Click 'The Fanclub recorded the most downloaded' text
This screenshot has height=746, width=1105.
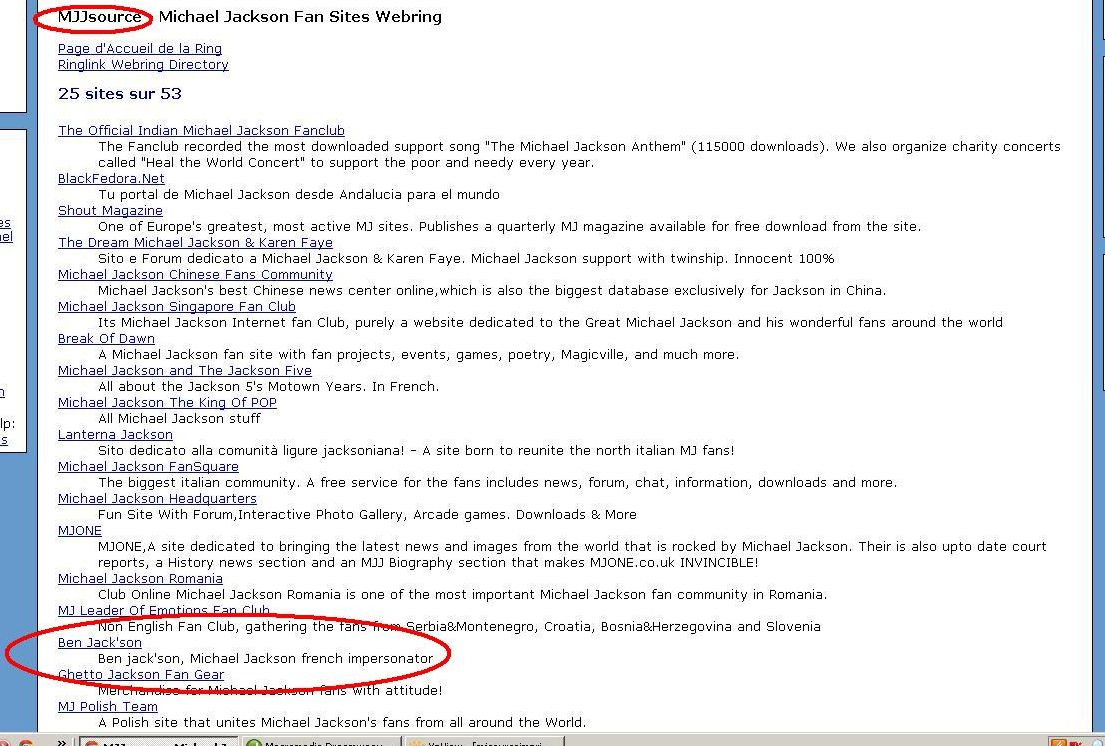coord(579,155)
